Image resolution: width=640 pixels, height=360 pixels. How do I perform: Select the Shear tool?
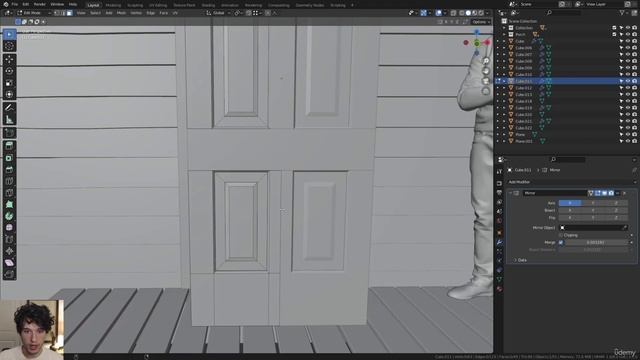pyautogui.click(x=9, y=263)
